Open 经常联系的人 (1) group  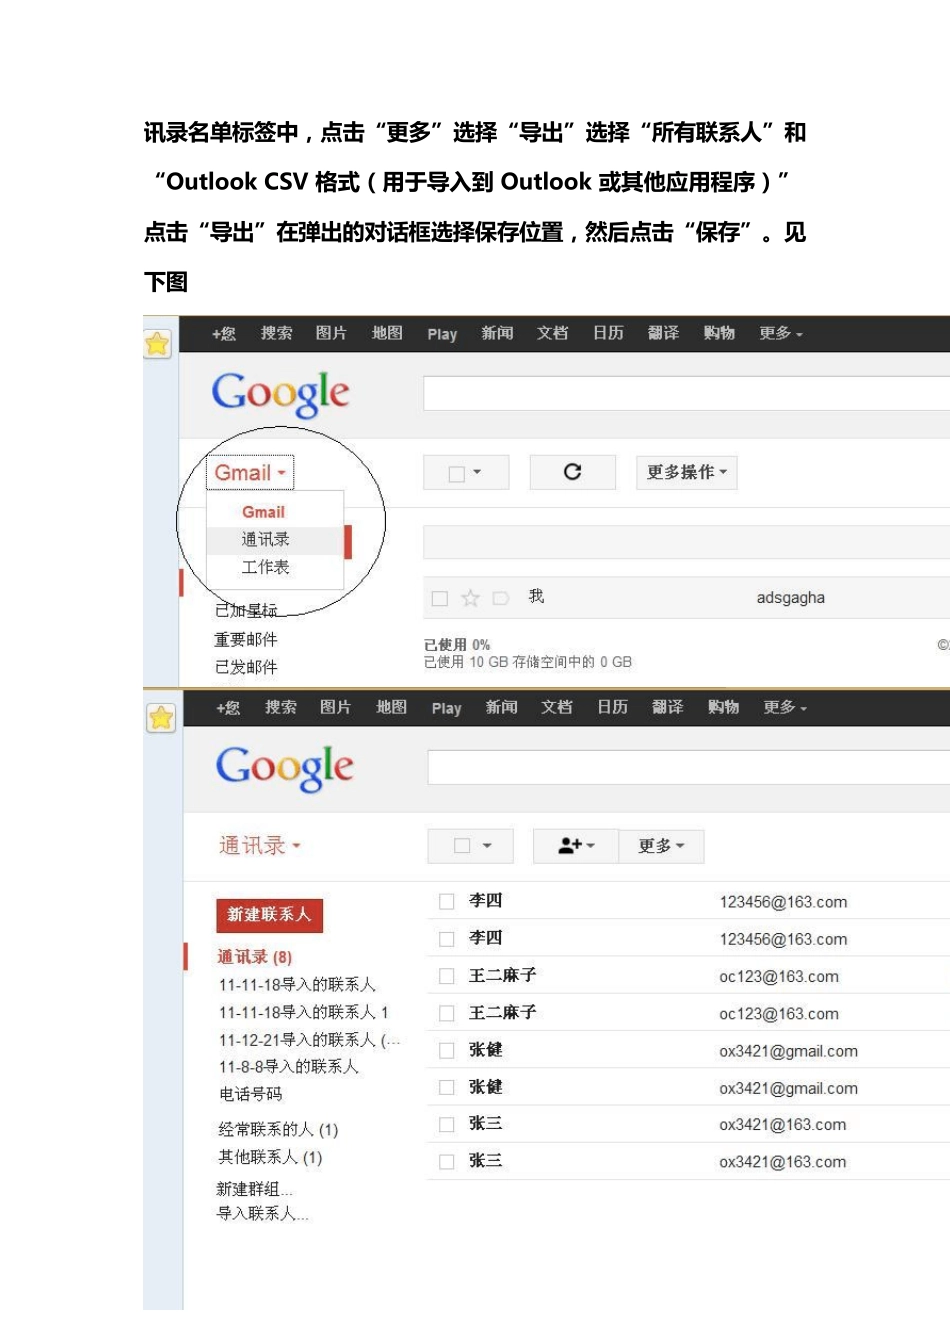[278, 1130]
